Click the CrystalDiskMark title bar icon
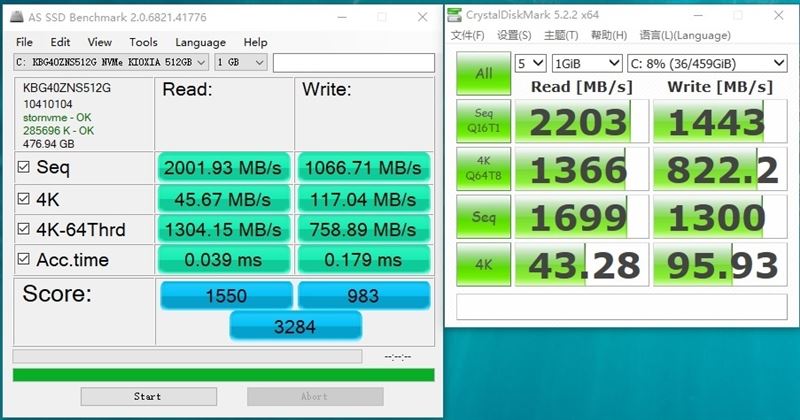The height and width of the screenshot is (420, 800). (454, 15)
